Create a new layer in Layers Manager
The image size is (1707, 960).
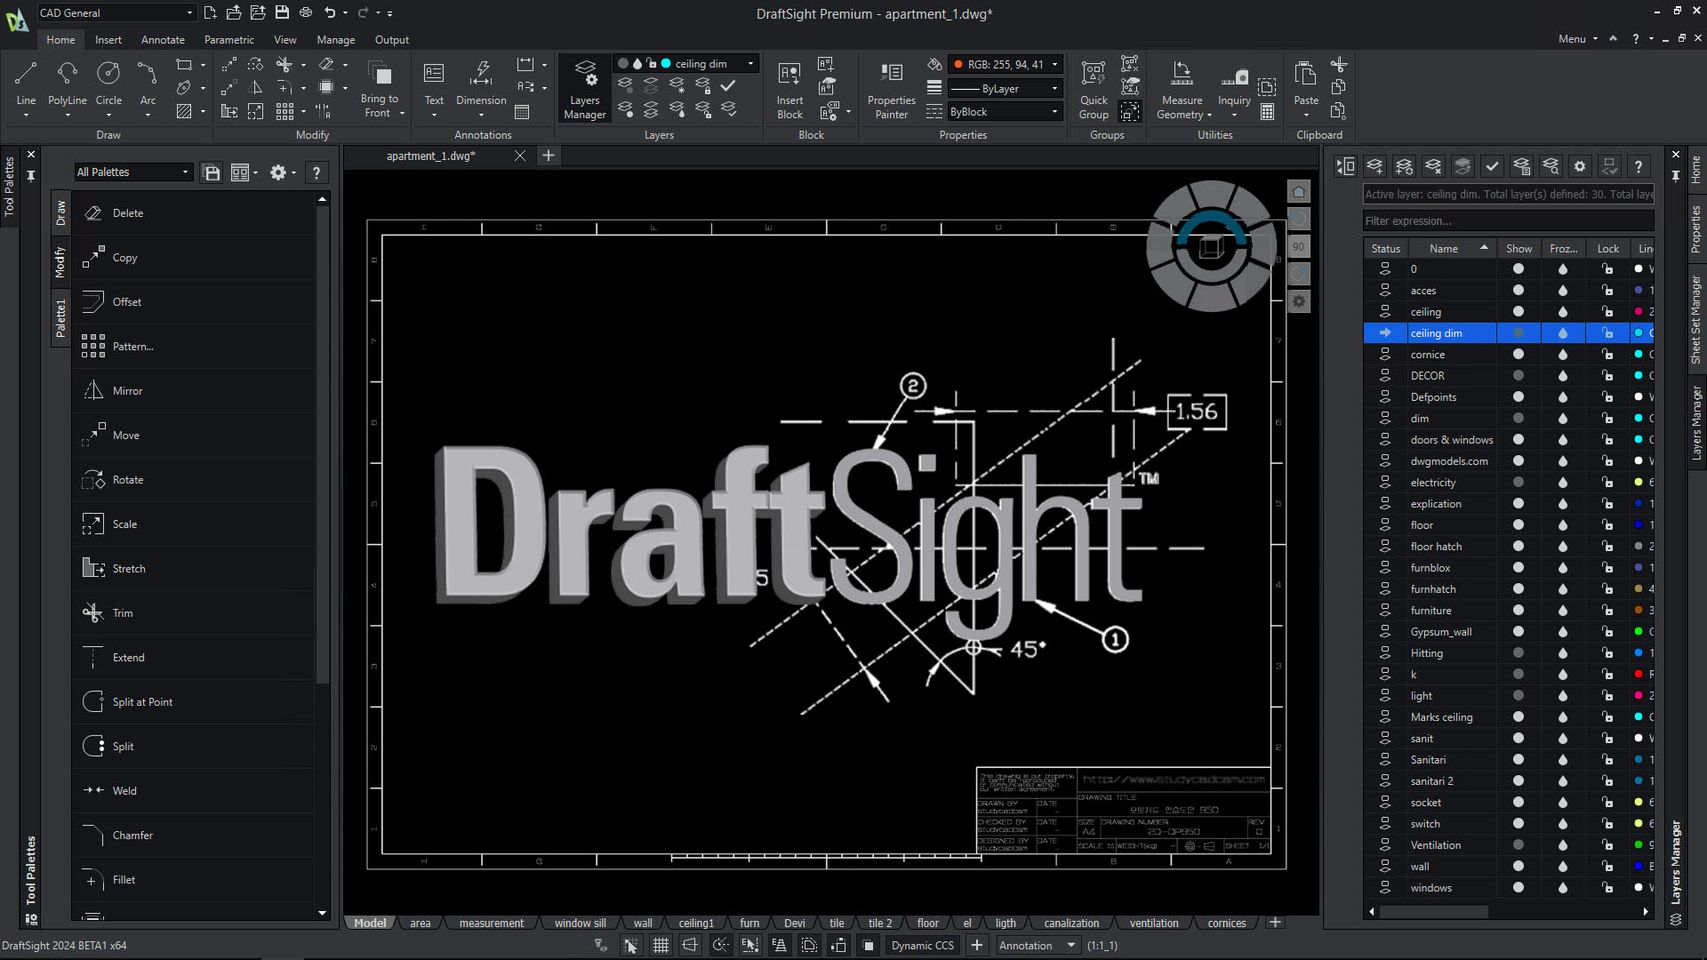point(1374,166)
